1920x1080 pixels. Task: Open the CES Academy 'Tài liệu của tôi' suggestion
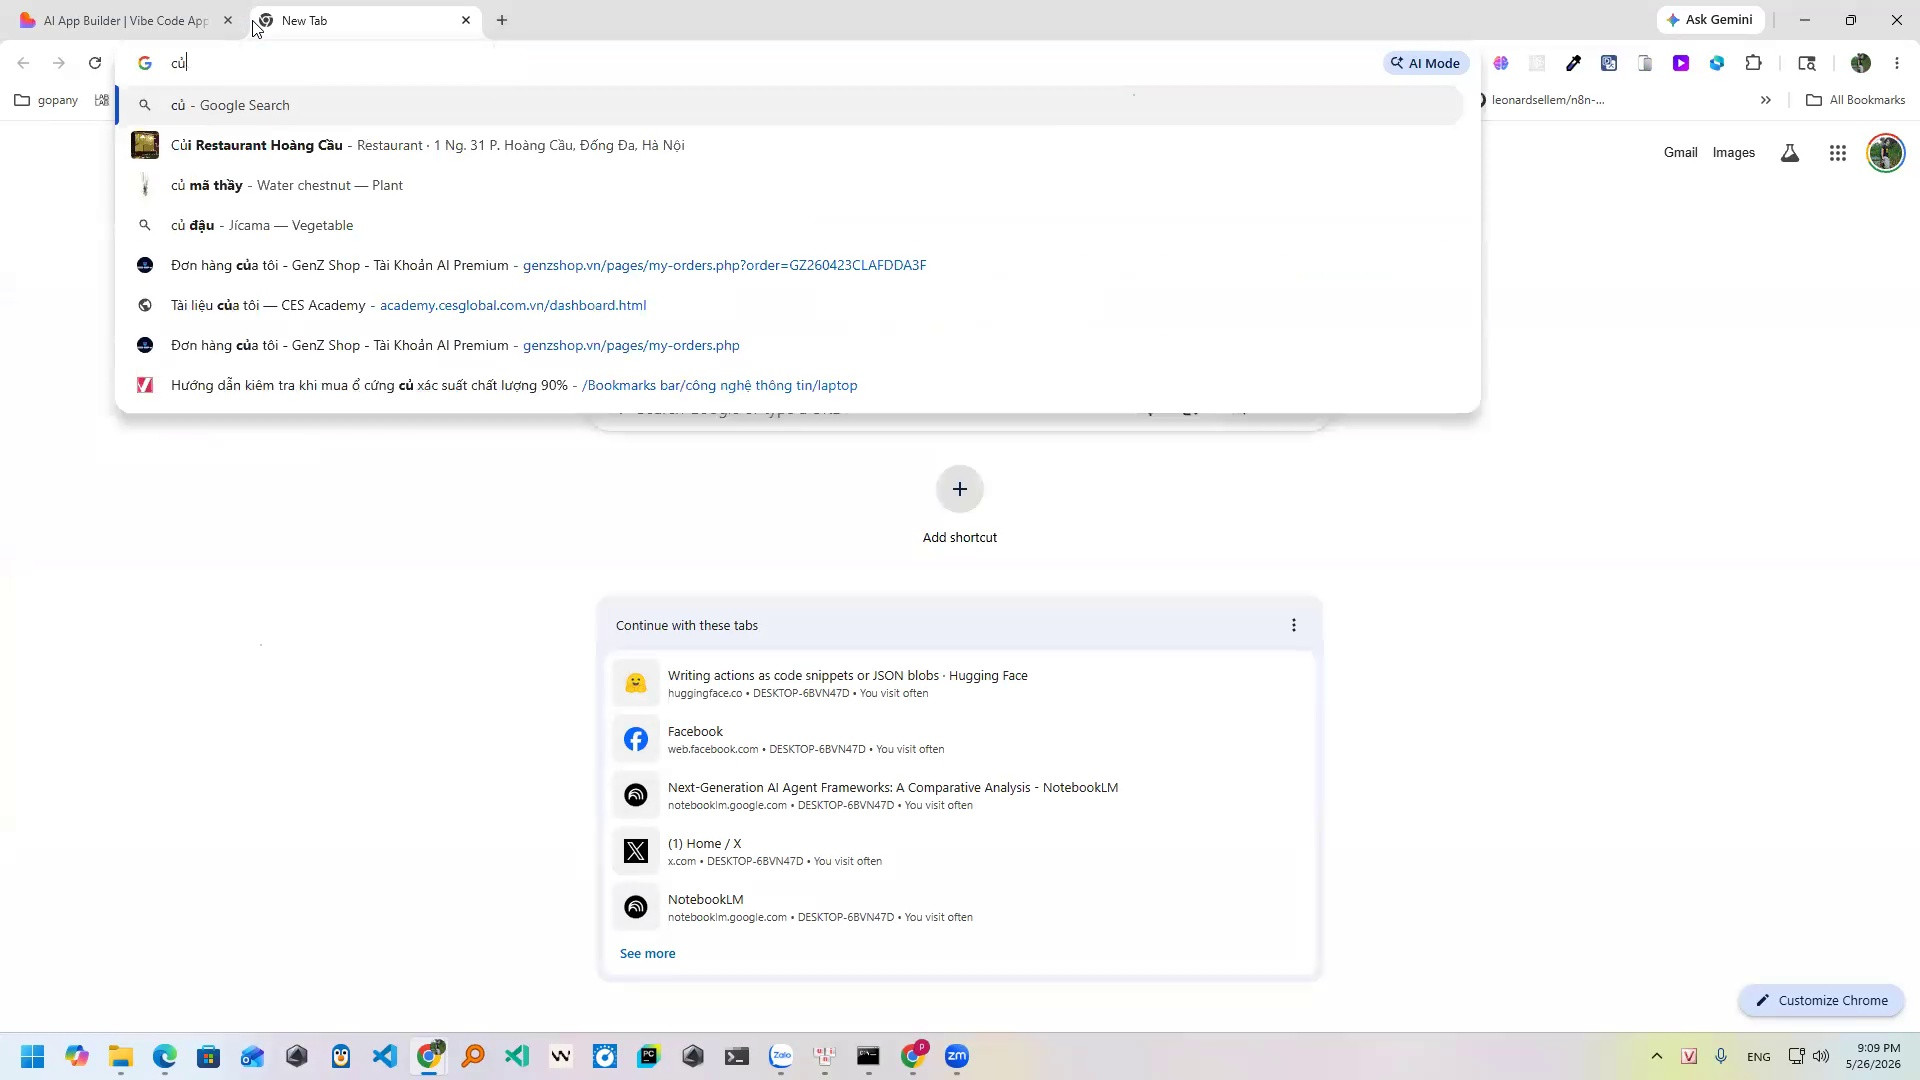[790, 305]
